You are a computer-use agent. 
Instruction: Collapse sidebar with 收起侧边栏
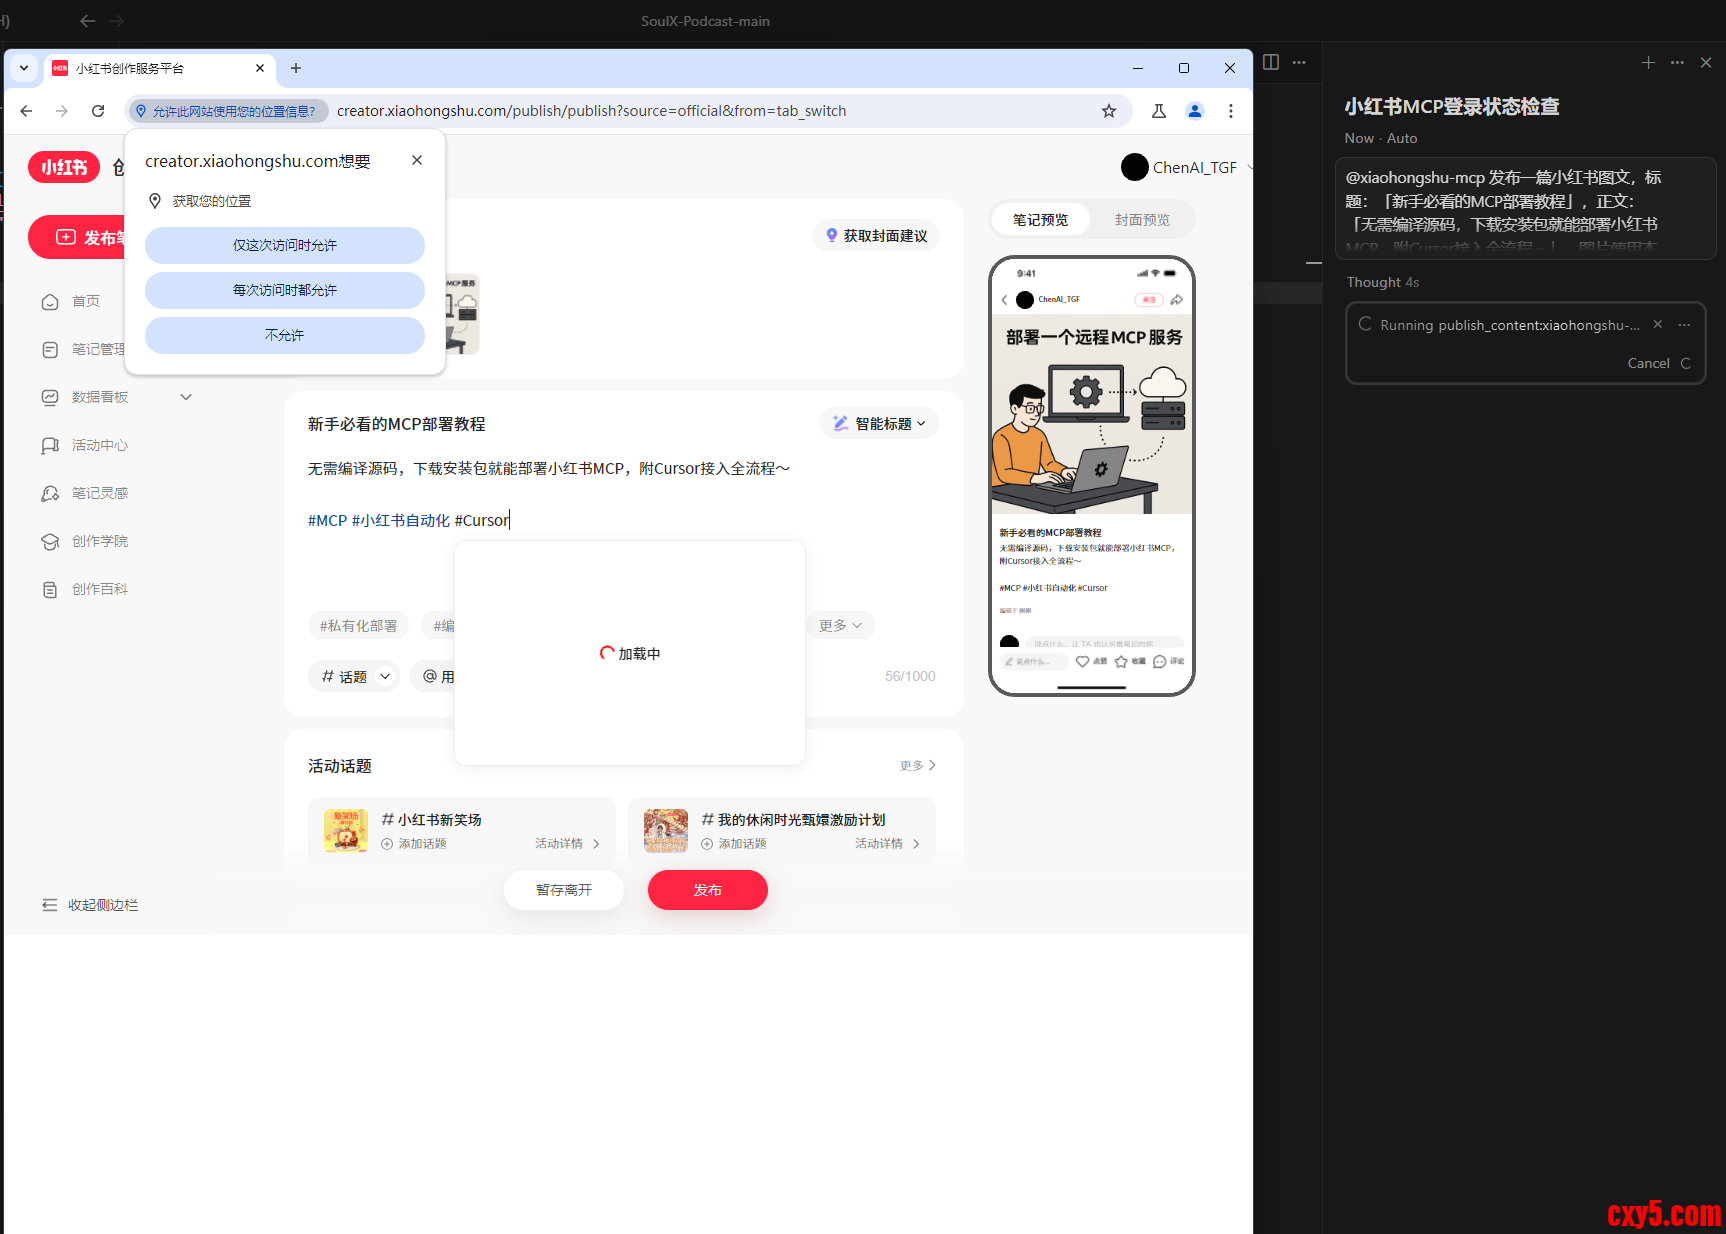(90, 905)
